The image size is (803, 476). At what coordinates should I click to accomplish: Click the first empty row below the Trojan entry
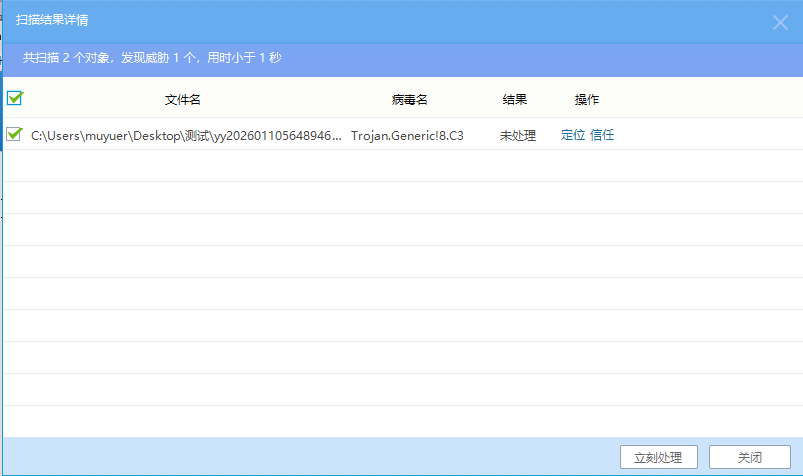[x=400, y=166]
